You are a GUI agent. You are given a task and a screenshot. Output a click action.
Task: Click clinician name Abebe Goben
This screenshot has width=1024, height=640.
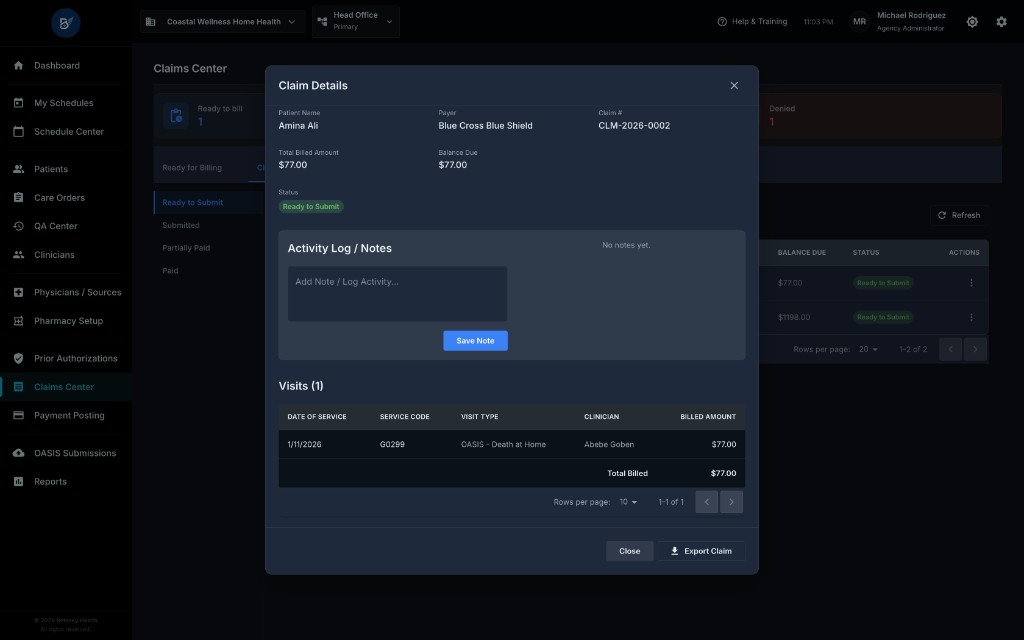coord(609,445)
